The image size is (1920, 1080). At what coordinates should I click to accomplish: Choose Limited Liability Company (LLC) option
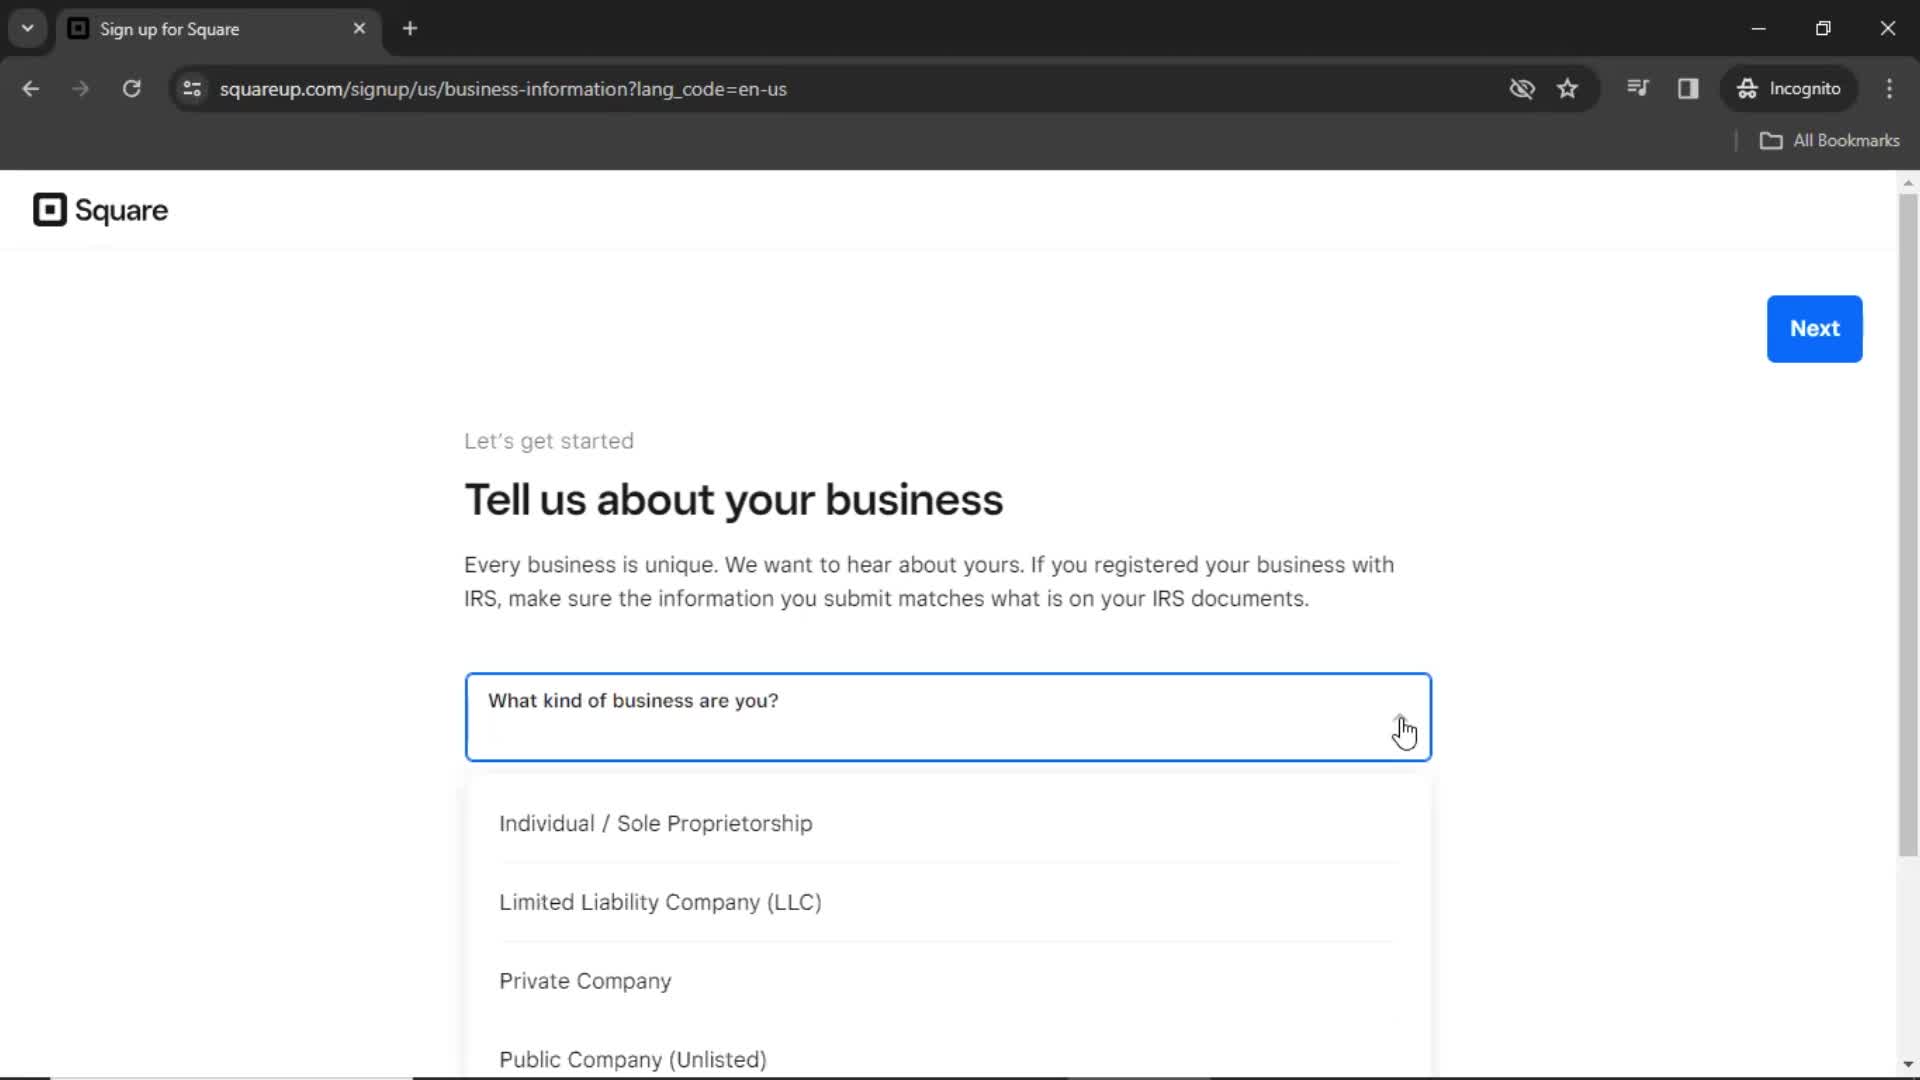pyautogui.click(x=948, y=902)
